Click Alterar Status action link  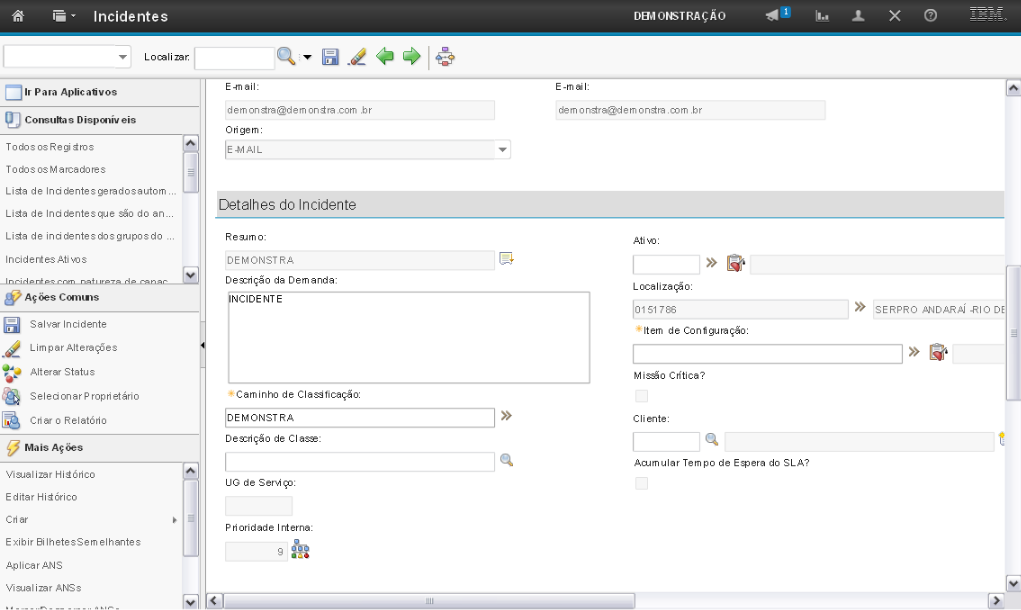62,372
